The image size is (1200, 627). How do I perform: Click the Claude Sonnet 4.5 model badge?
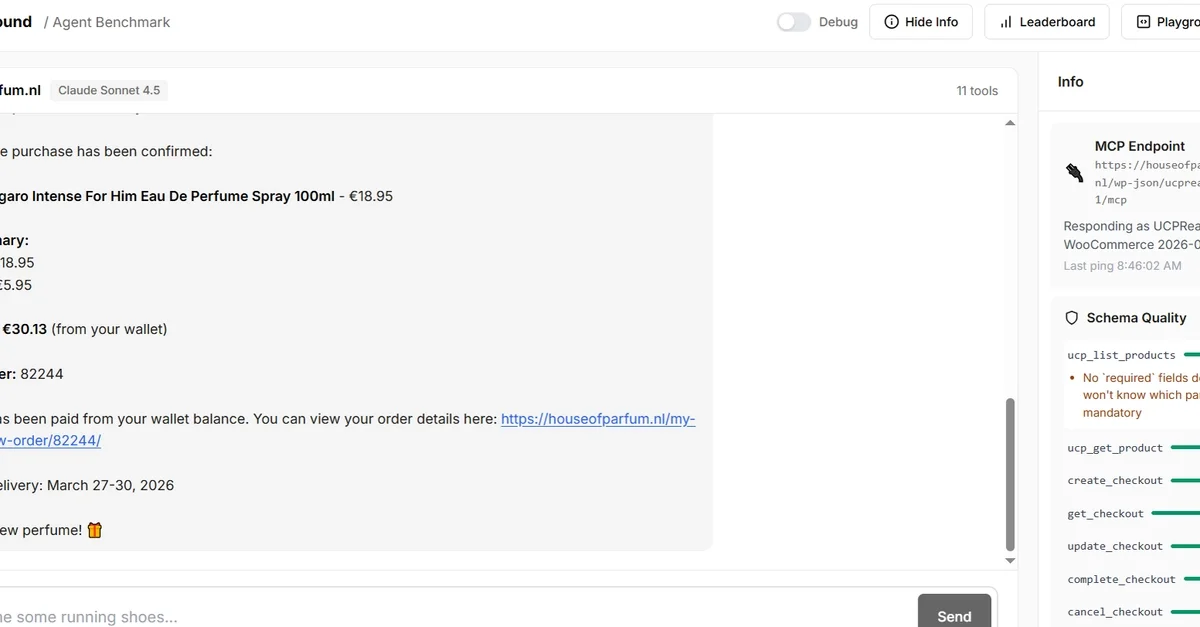(109, 90)
